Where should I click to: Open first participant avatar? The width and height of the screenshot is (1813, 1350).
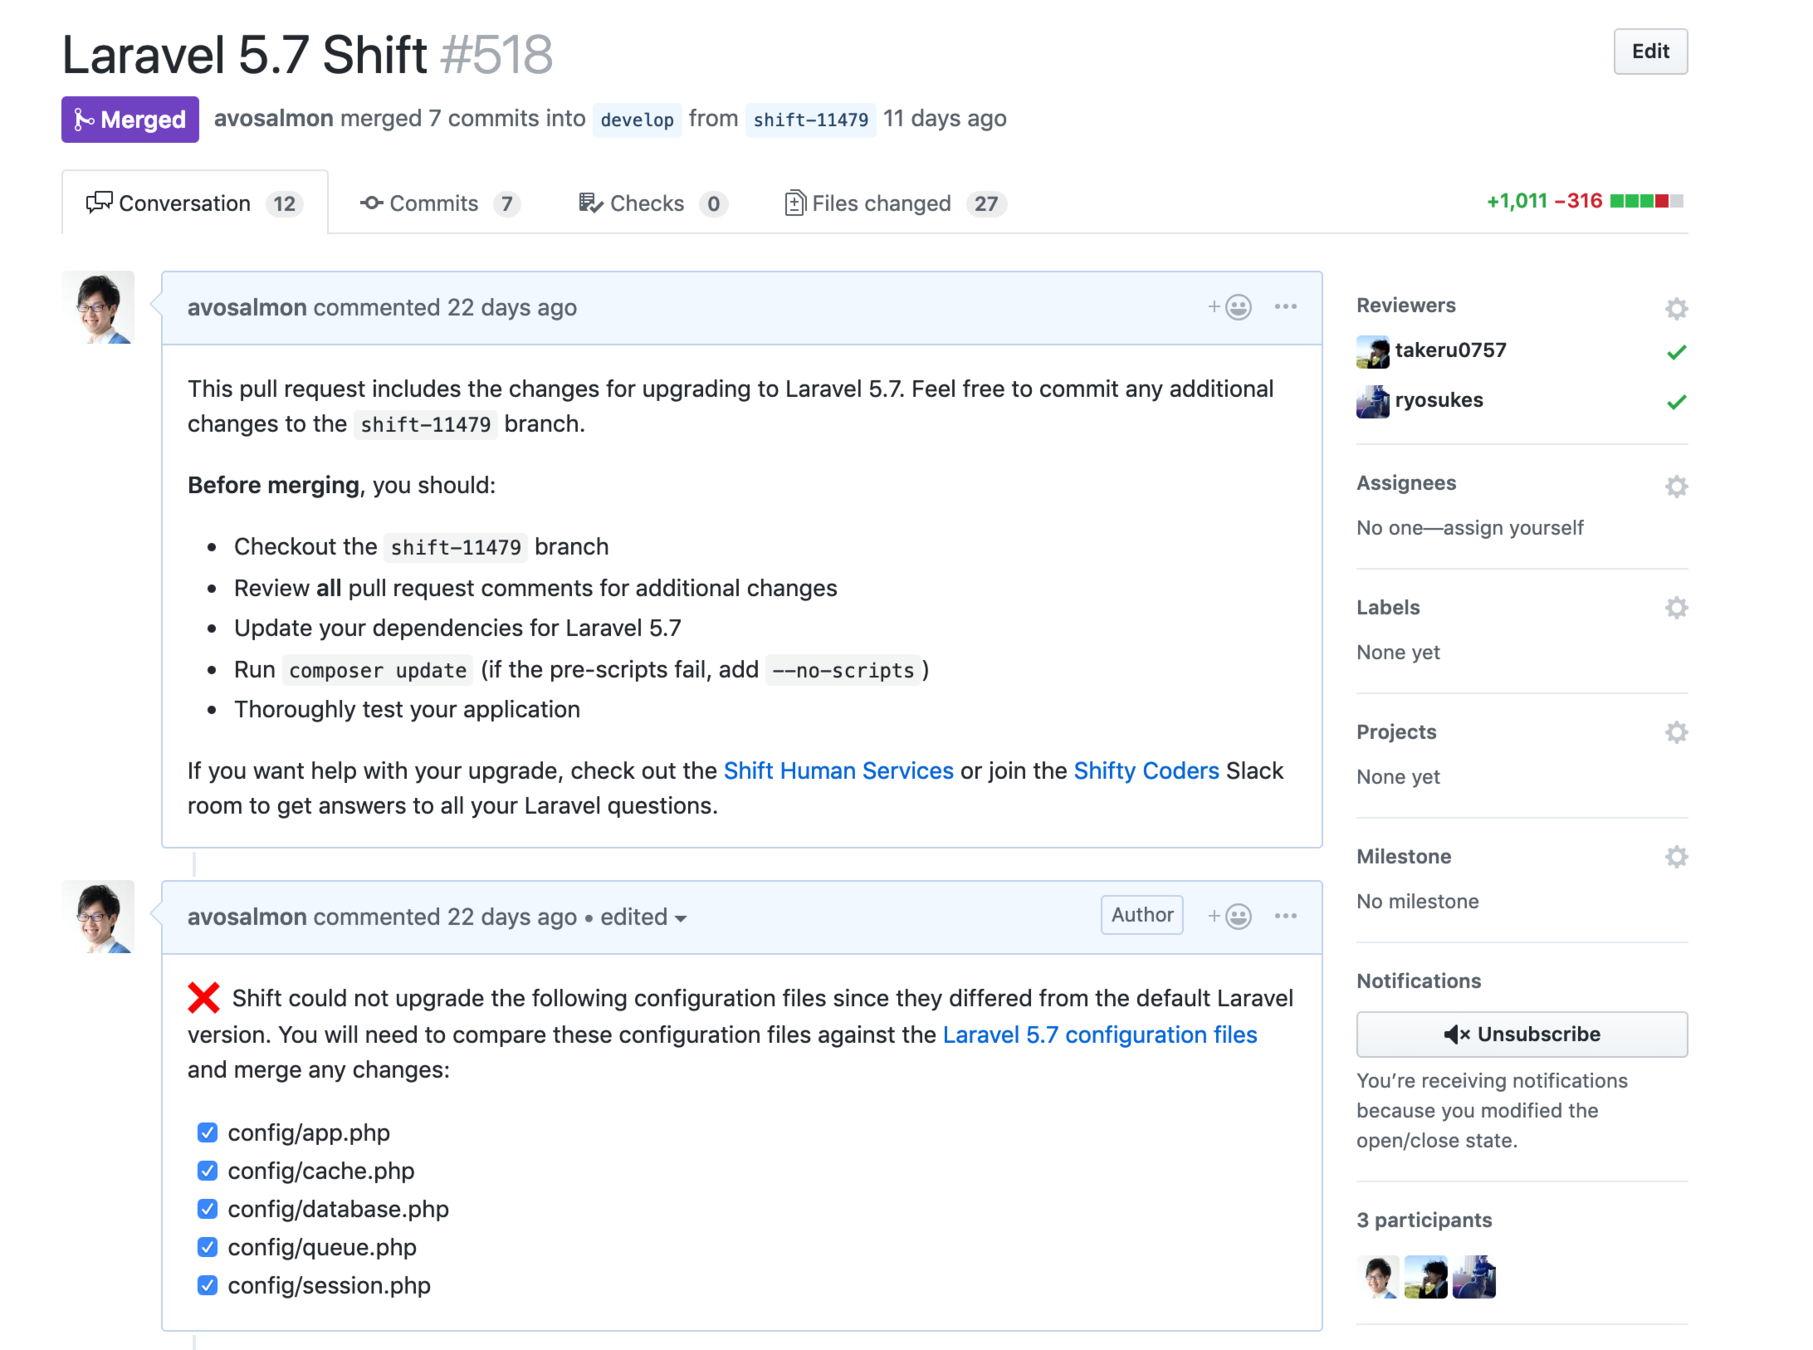tap(1378, 1277)
